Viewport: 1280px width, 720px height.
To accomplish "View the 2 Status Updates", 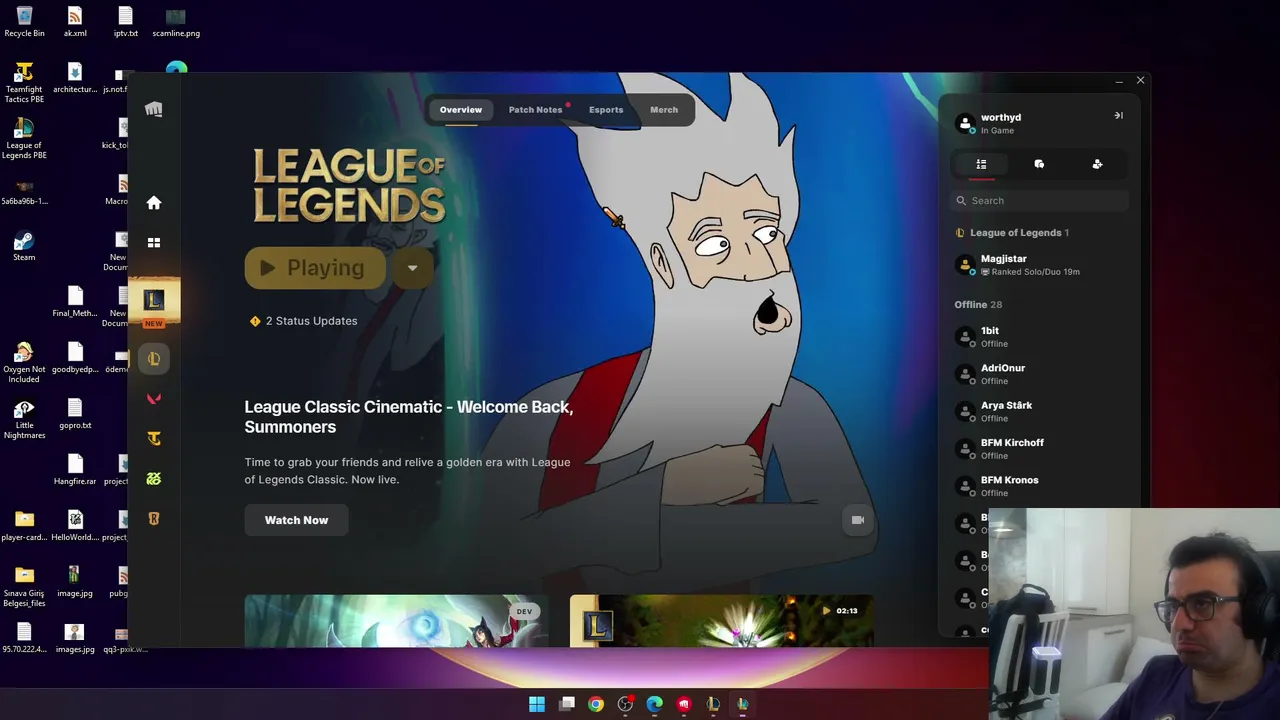I will tap(303, 321).
